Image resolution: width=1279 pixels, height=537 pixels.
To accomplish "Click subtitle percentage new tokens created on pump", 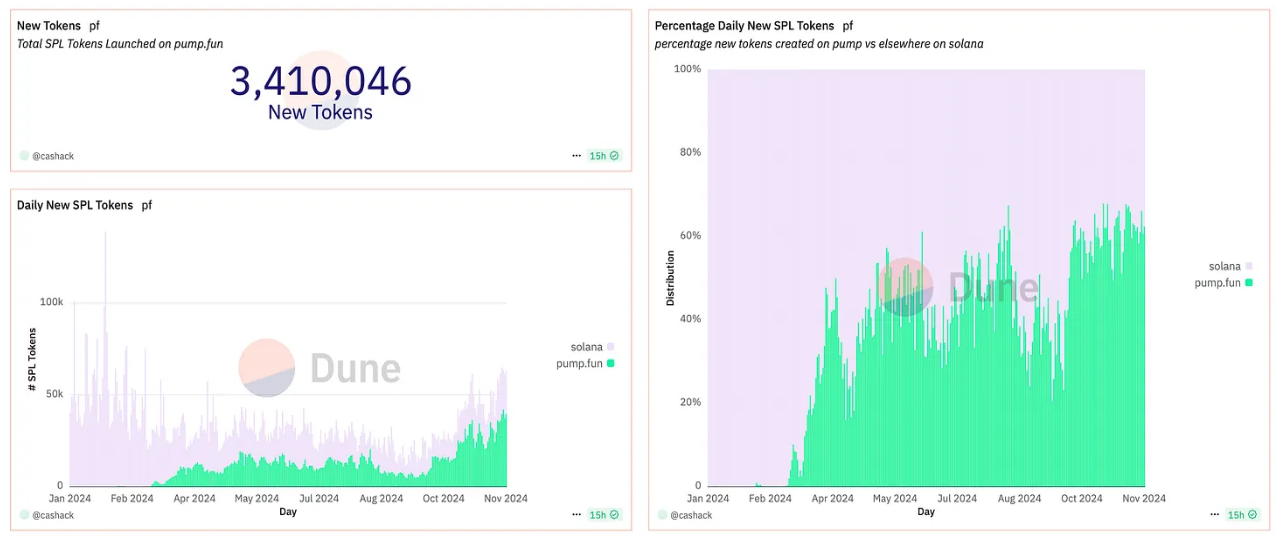I will tap(819, 44).
